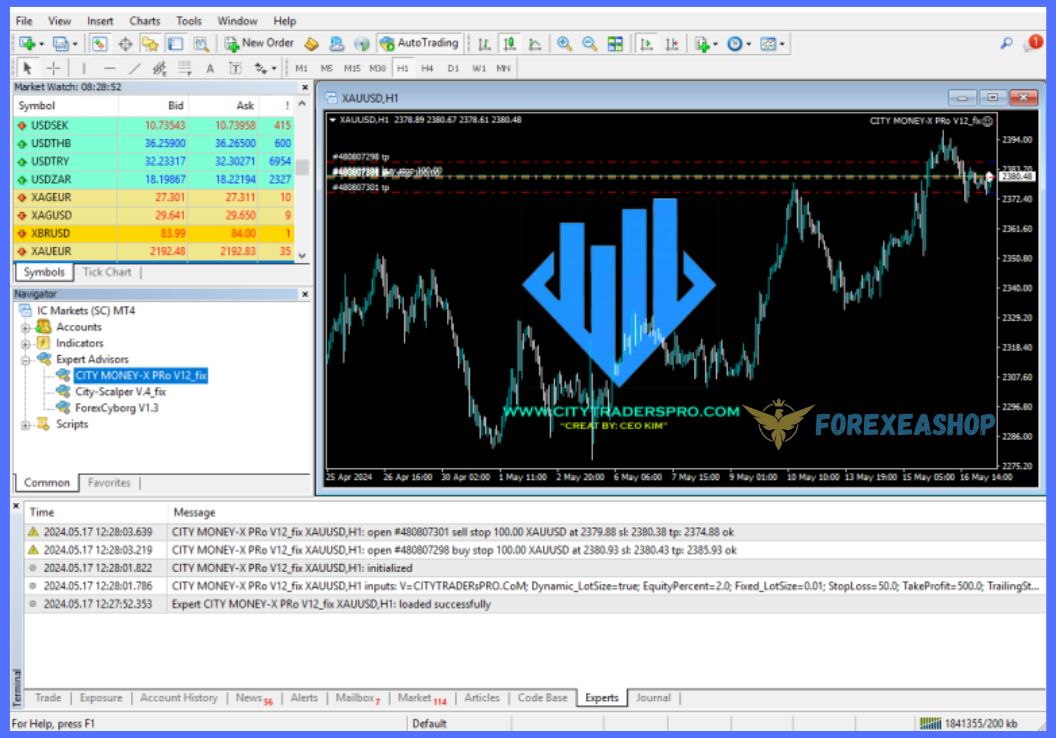
Task: Open the Templates dropdown
Action: (x=772, y=44)
